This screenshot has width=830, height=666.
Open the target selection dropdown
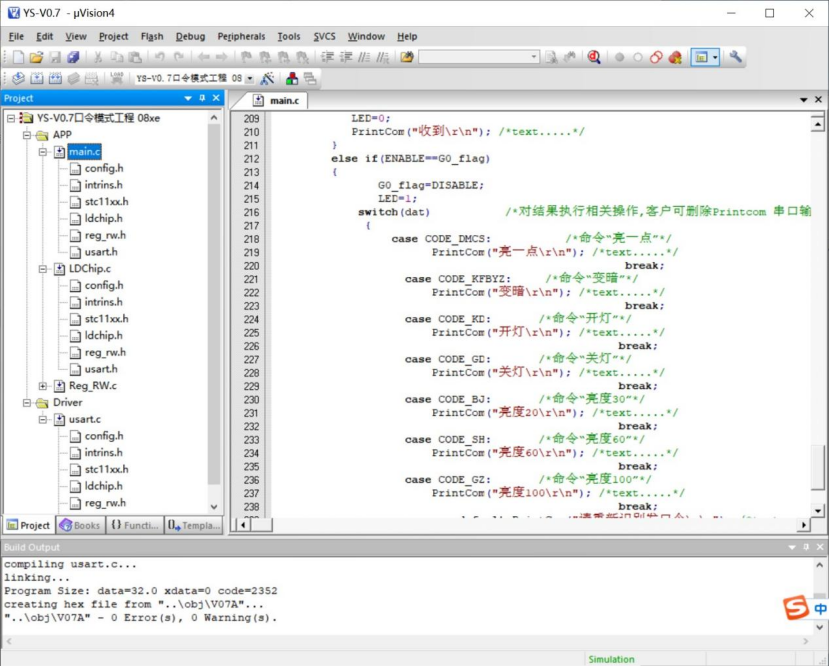249,79
